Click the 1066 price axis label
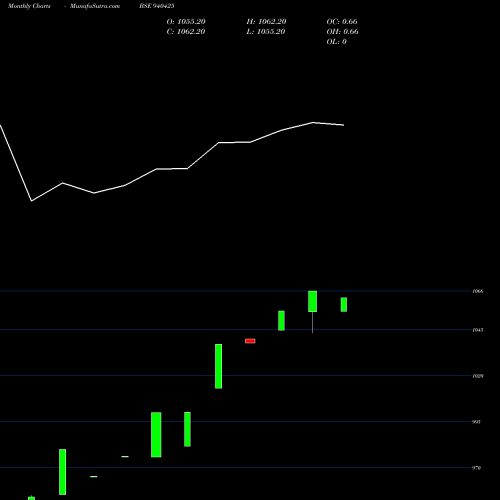The height and width of the screenshot is (500, 500). click(478, 291)
